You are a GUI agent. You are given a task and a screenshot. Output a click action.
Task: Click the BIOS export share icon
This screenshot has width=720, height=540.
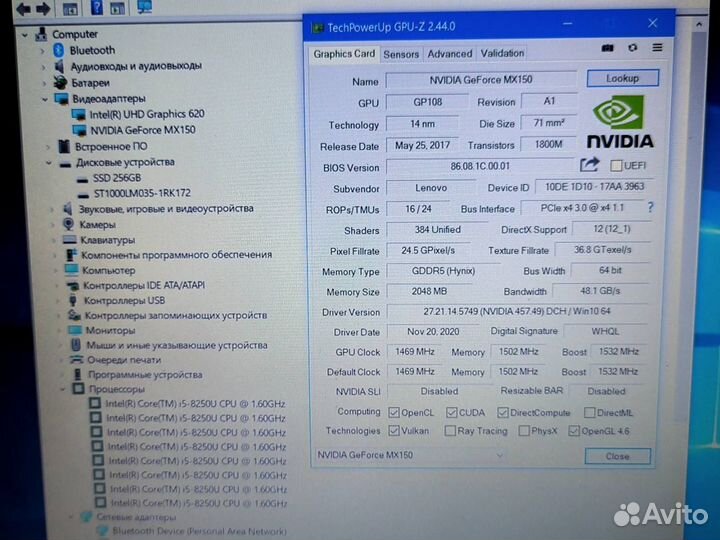(x=589, y=165)
